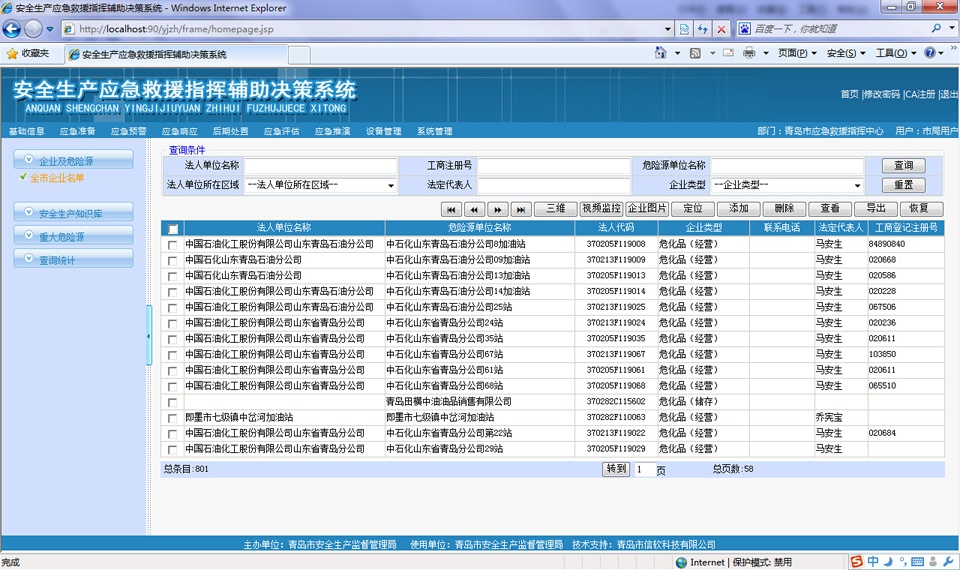The width and height of the screenshot is (960, 570).
Task: Click the IE Print icon
Action: (749, 53)
